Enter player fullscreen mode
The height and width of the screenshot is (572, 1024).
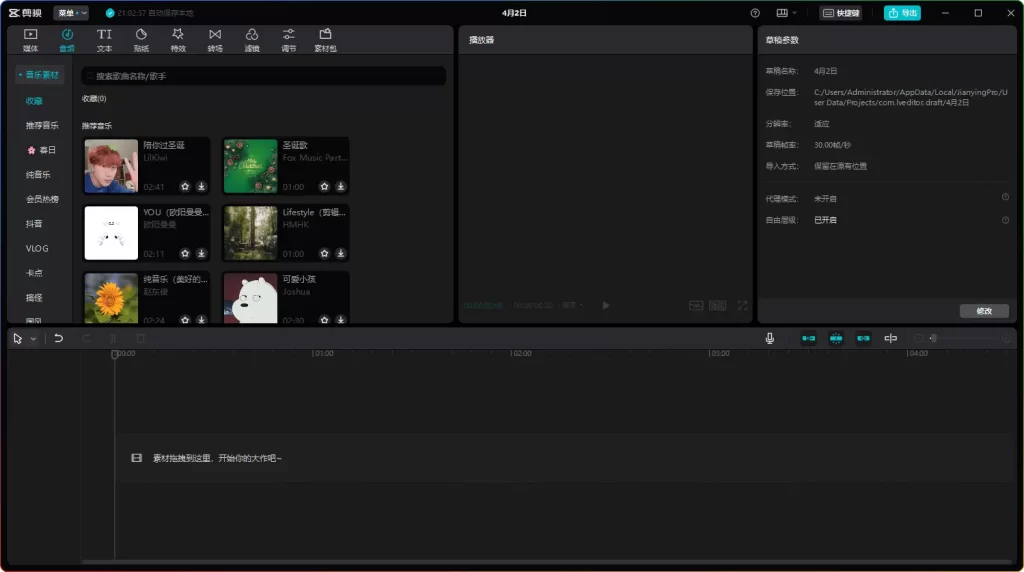(743, 305)
